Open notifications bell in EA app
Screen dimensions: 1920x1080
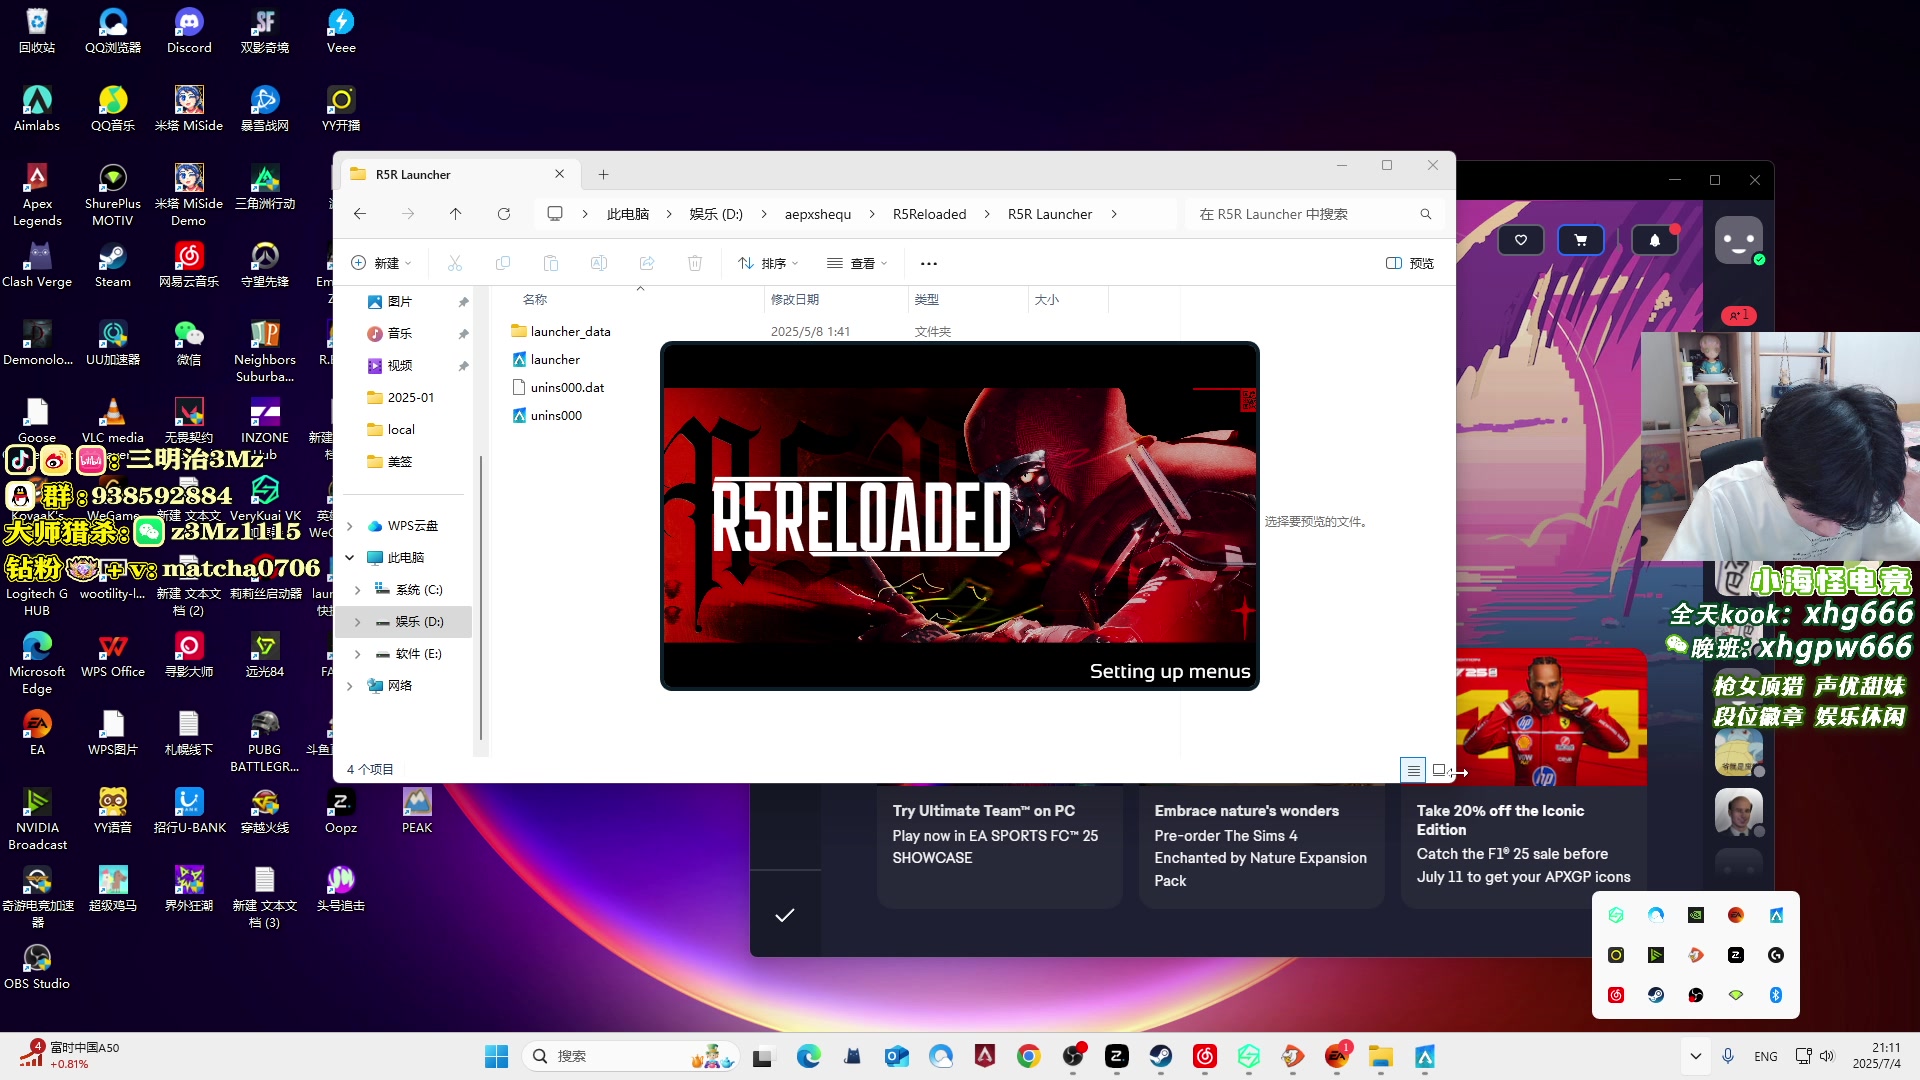1655,240
